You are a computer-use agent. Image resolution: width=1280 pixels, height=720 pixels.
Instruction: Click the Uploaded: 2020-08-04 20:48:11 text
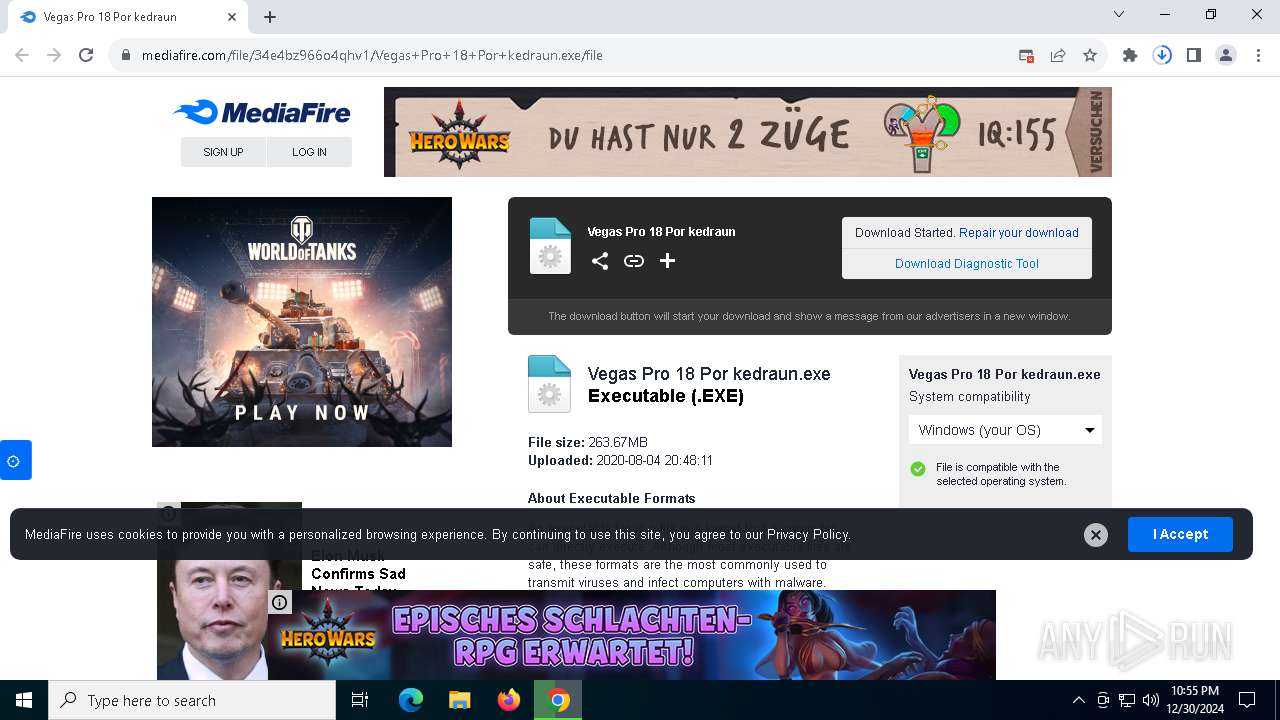620,461
